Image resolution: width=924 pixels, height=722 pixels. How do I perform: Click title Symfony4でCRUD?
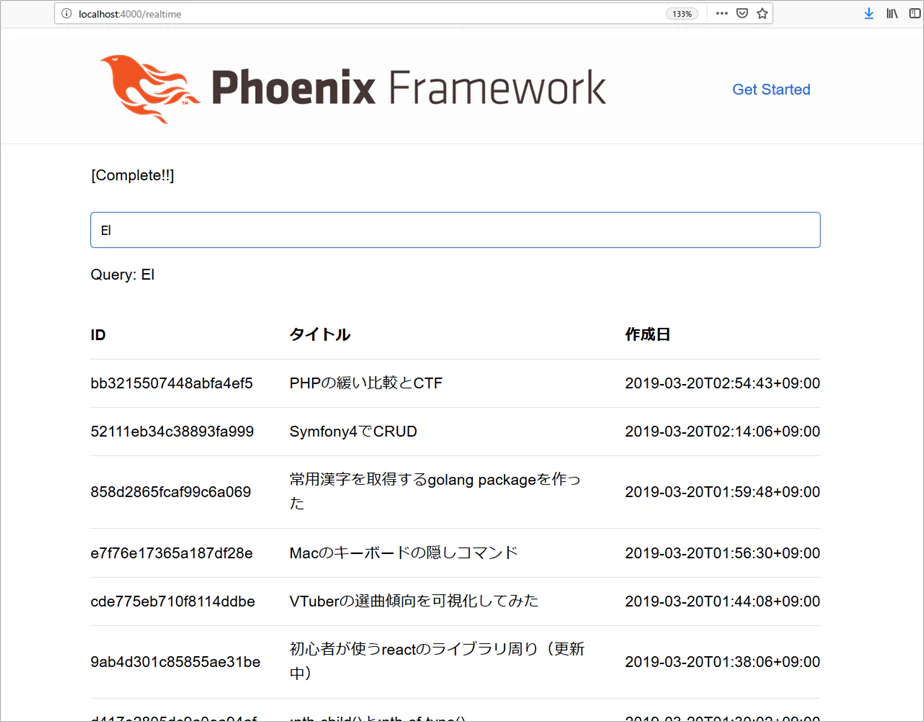pos(353,431)
